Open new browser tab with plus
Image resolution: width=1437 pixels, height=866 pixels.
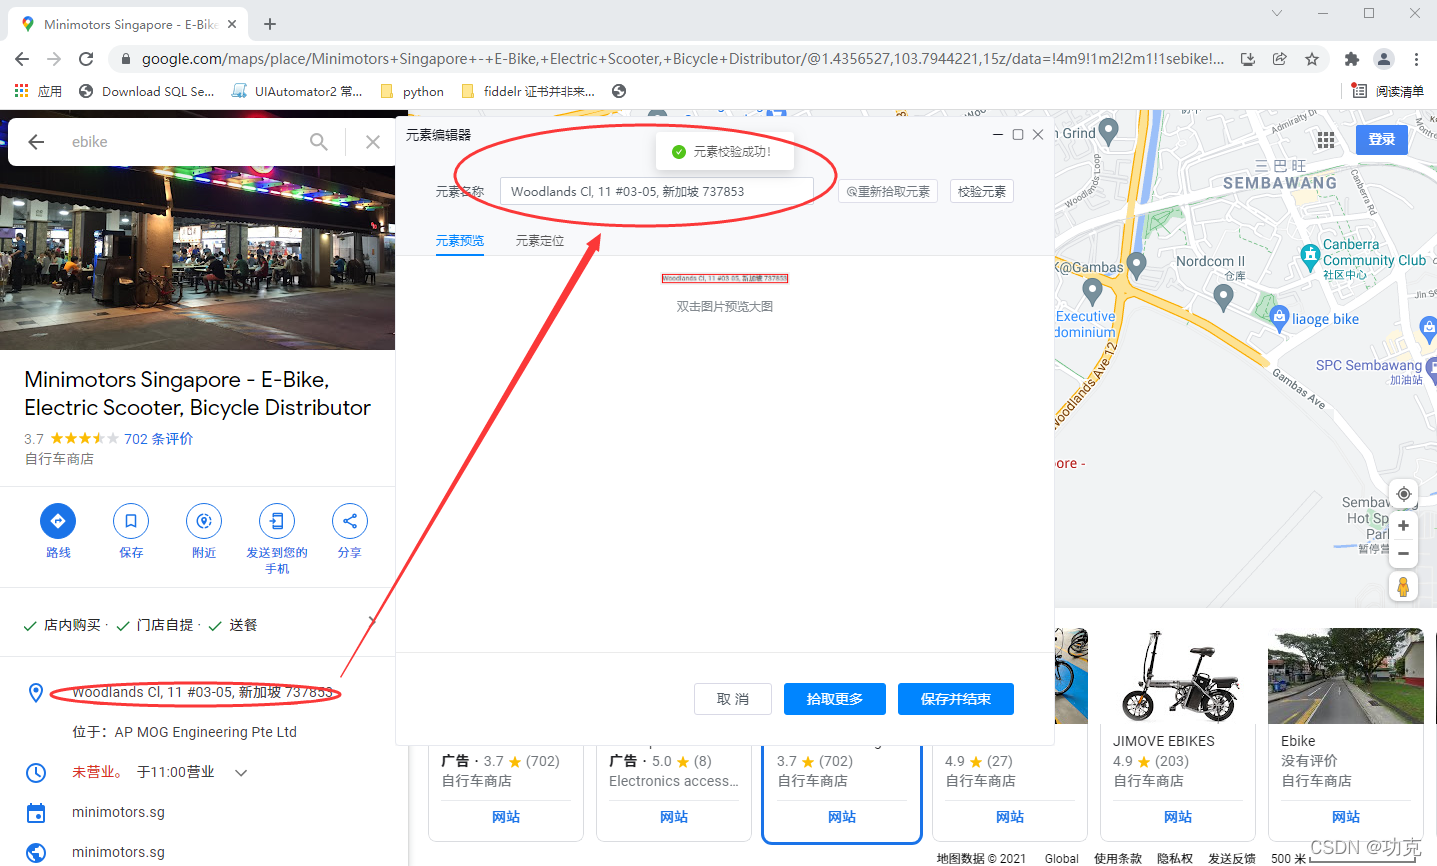coord(270,24)
